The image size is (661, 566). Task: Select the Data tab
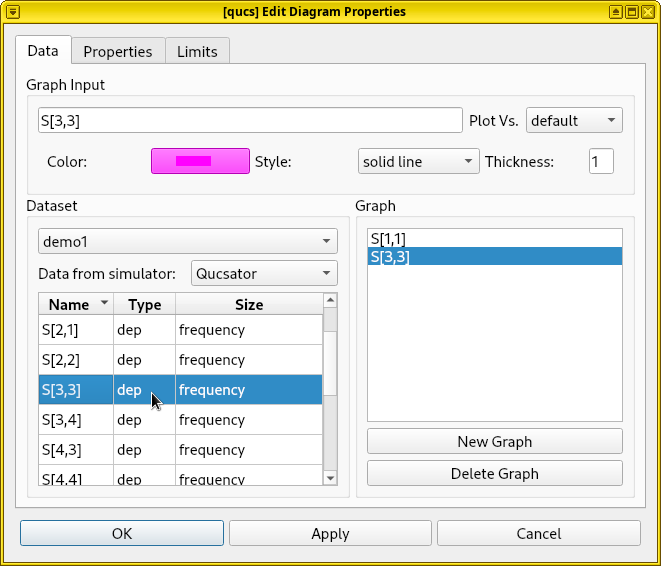(43, 50)
